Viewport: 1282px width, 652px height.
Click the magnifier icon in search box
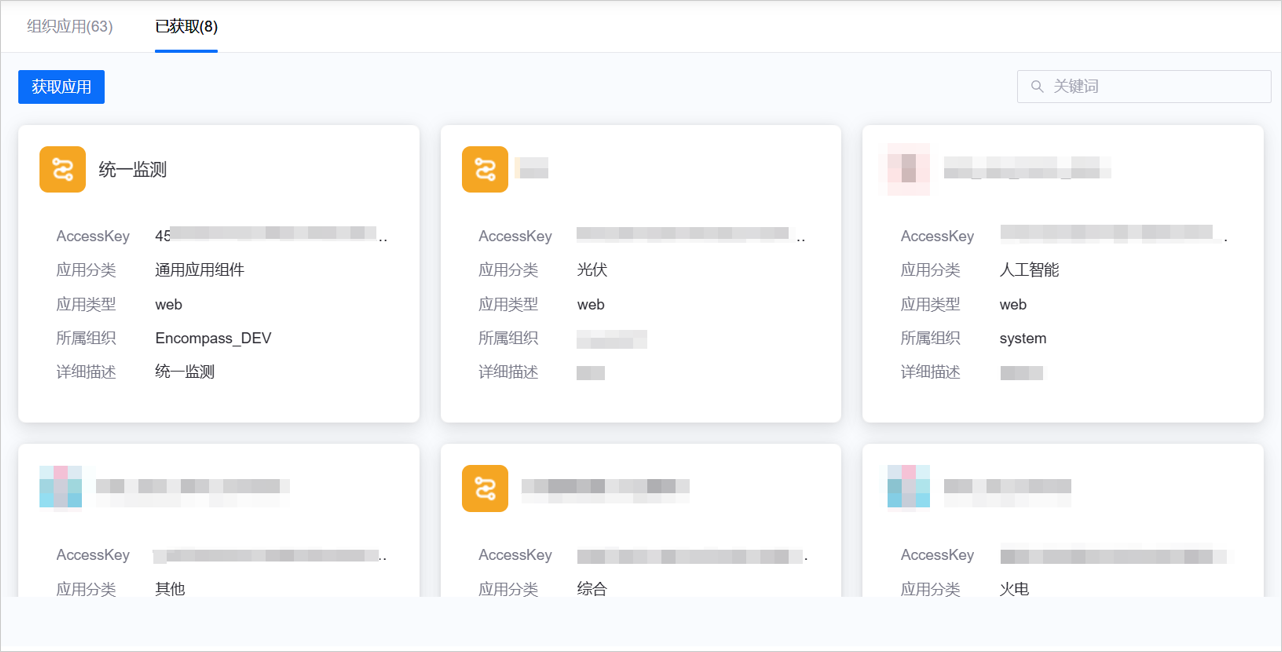1038,87
